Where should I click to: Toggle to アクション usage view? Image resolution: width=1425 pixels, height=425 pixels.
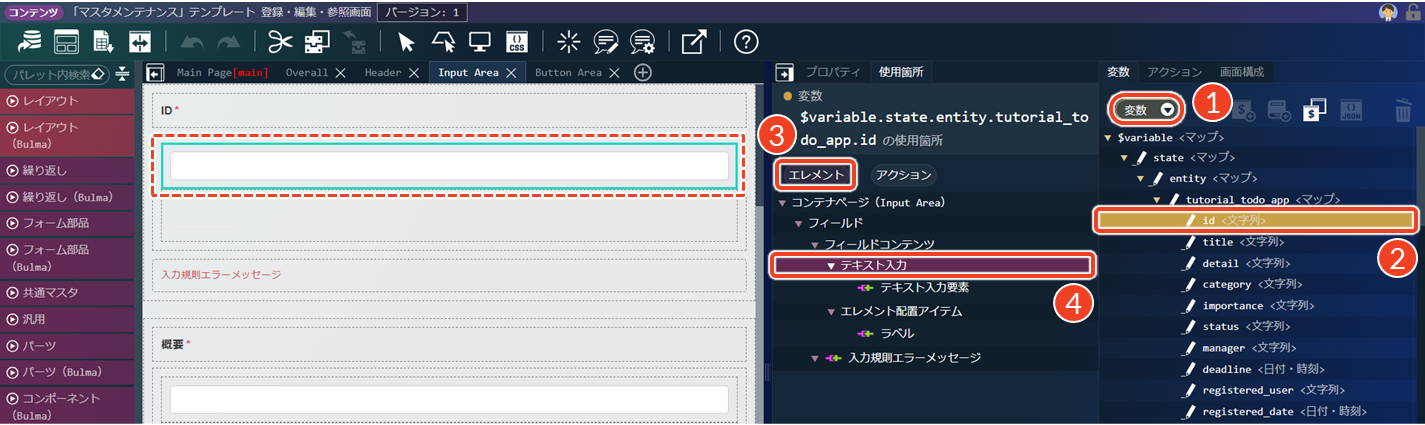[903, 175]
